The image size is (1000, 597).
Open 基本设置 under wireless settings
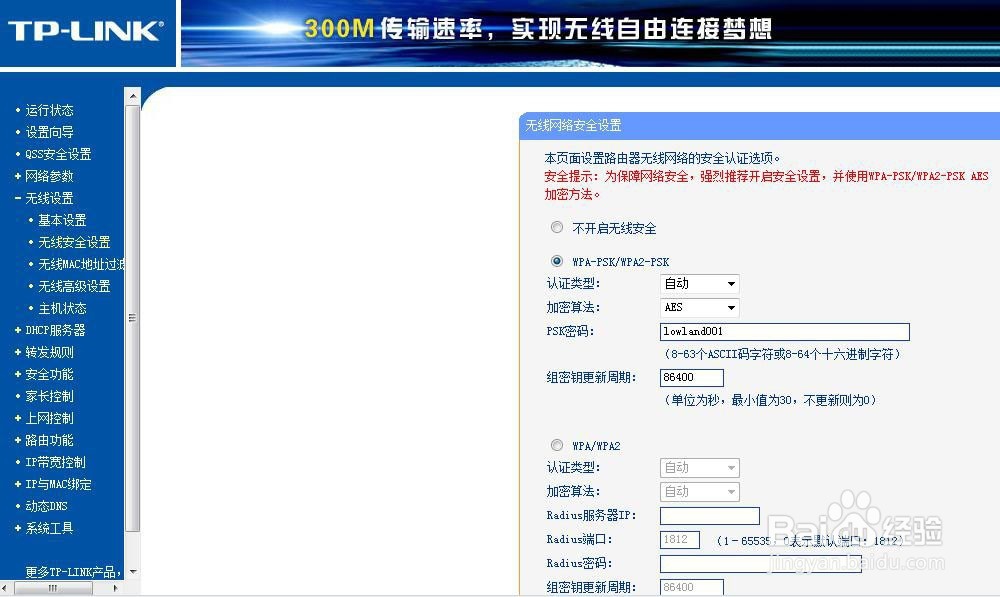point(62,220)
